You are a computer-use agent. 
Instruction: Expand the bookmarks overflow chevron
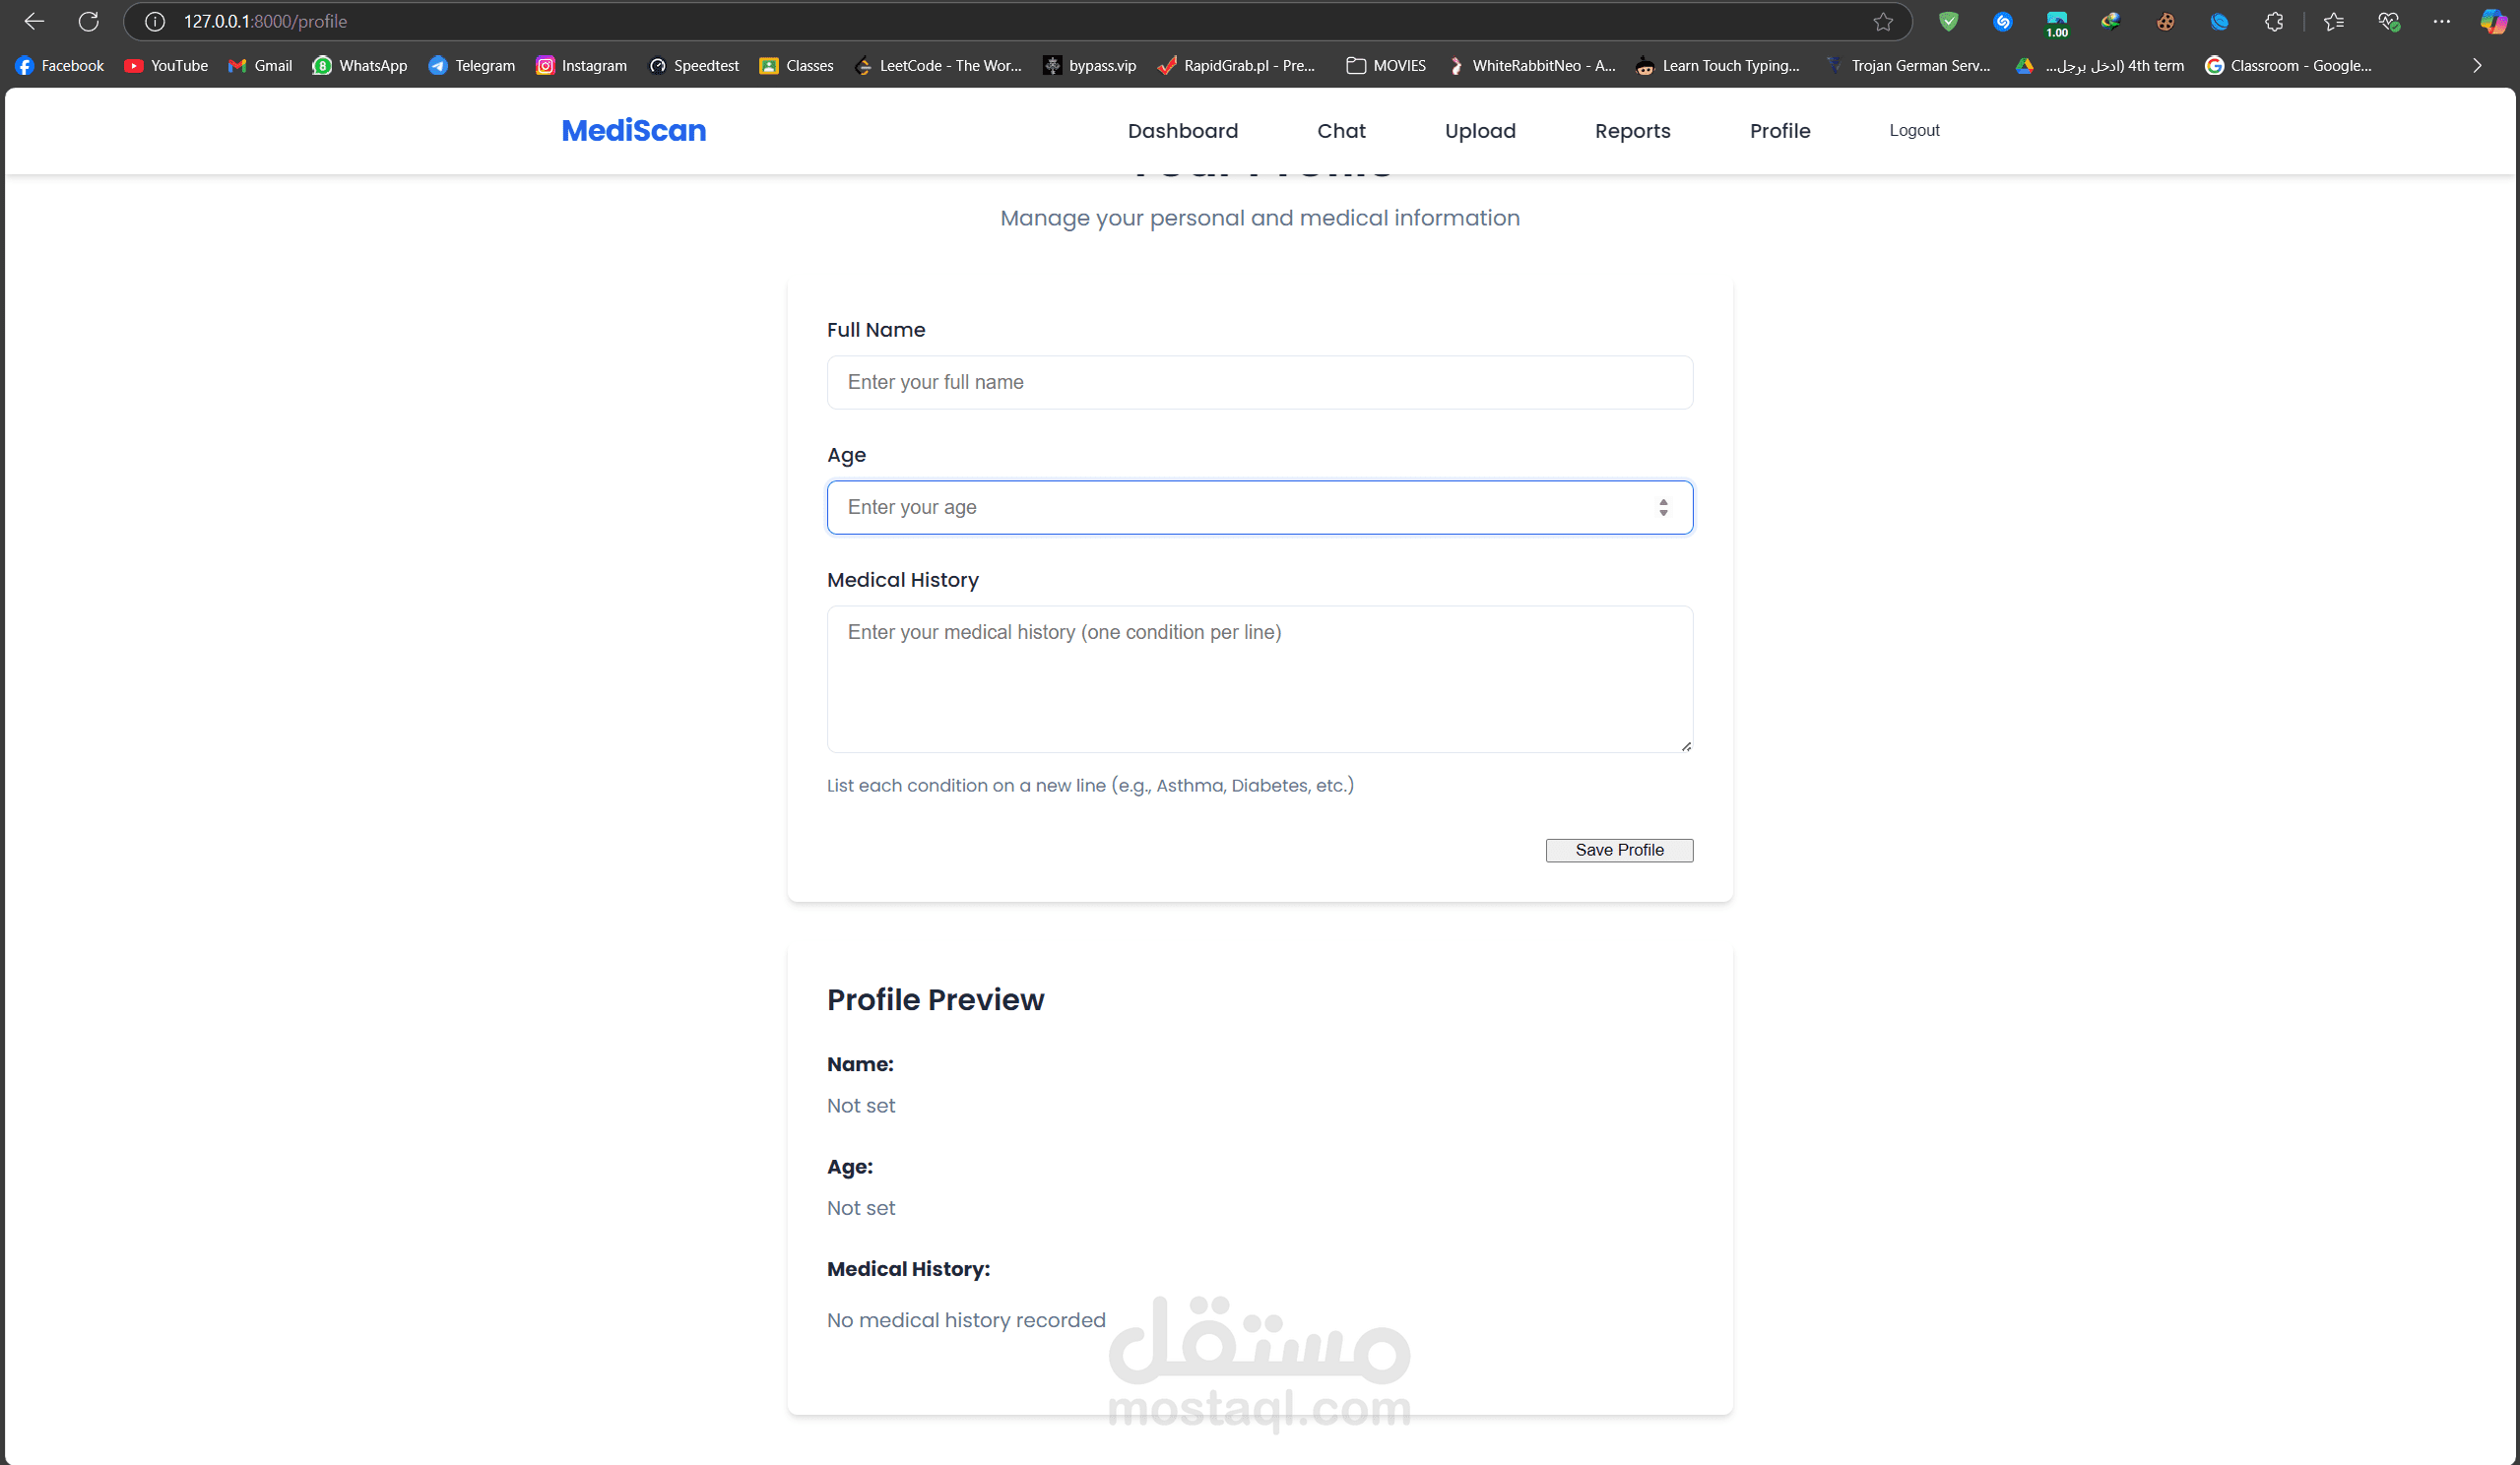[x=2477, y=66]
